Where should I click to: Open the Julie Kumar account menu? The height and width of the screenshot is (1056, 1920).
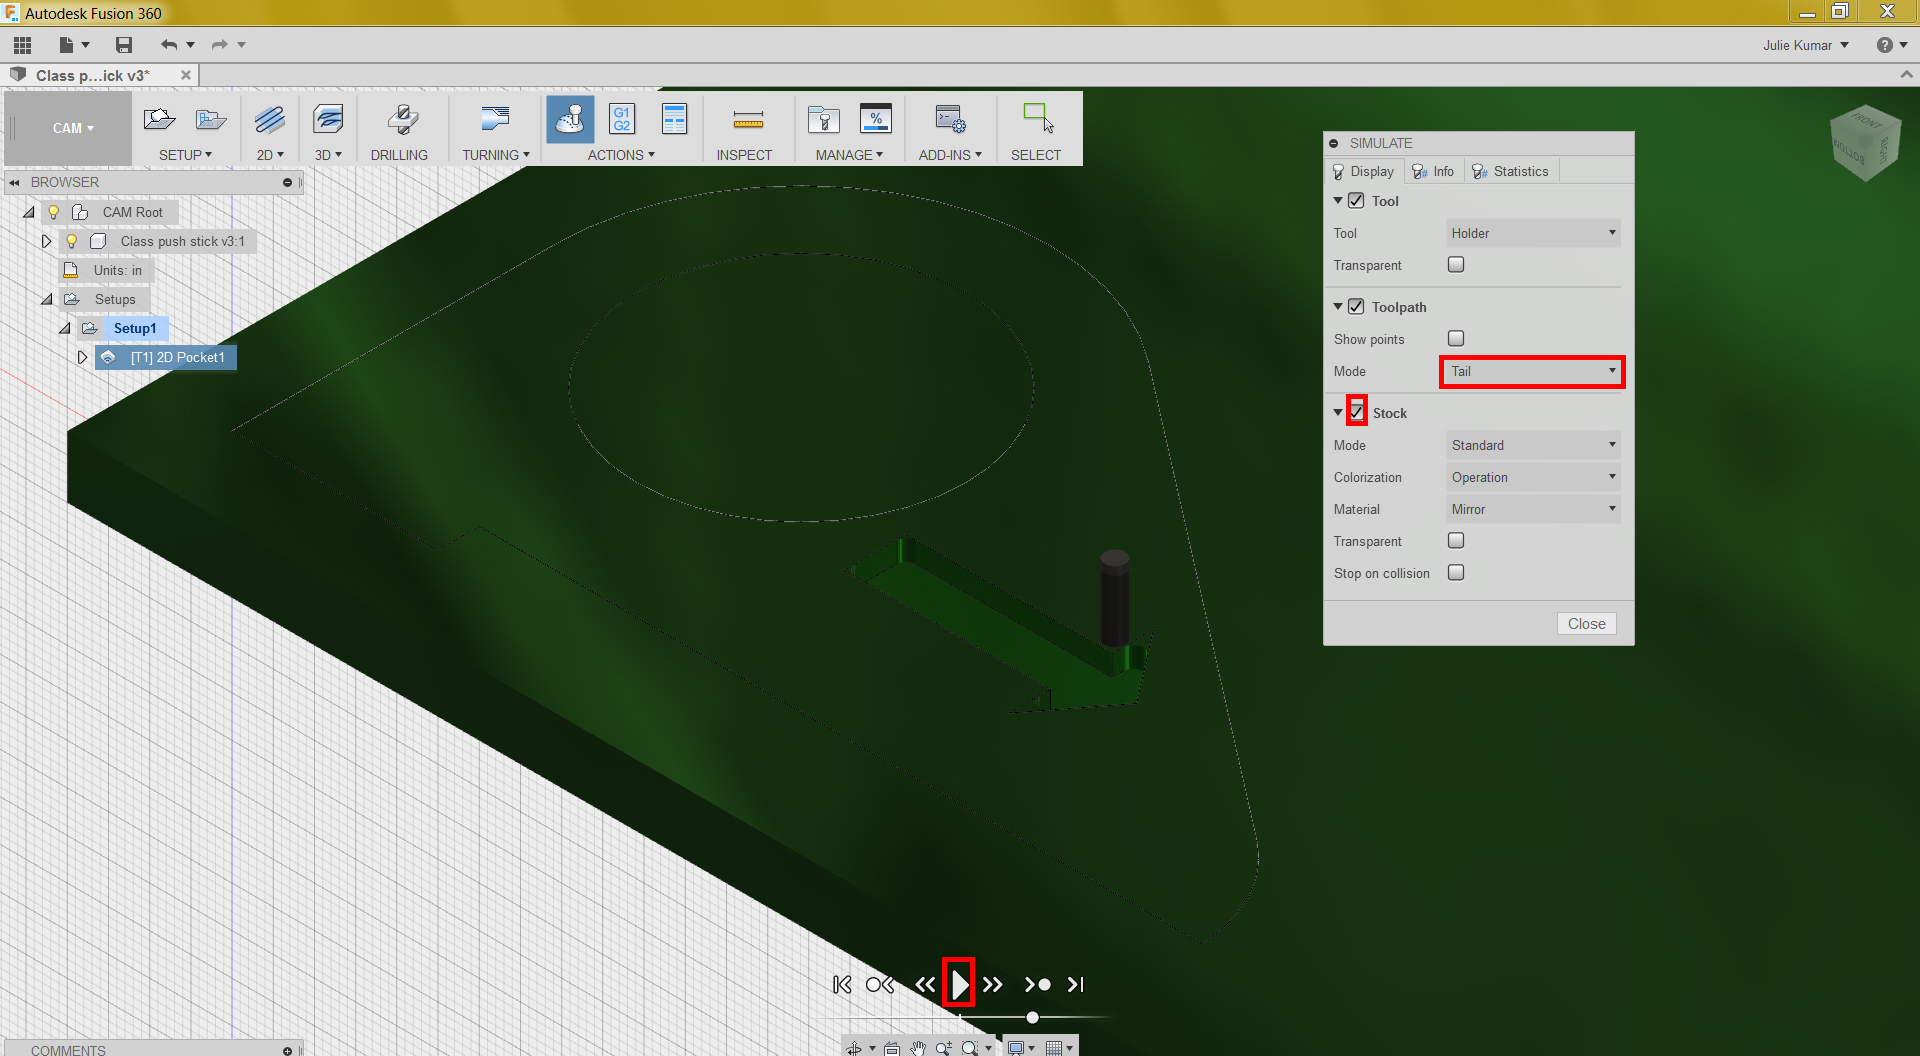click(1805, 45)
